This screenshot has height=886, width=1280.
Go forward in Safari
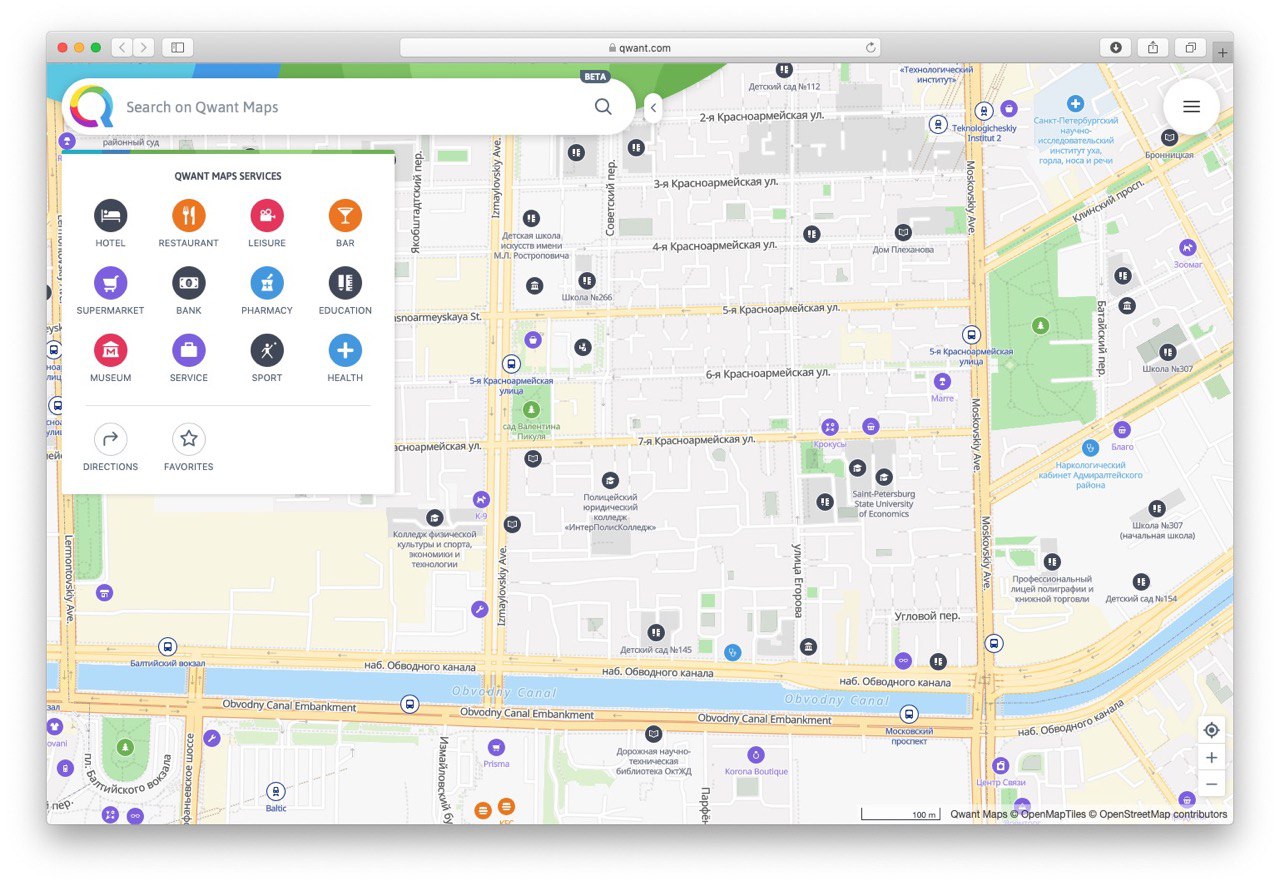click(145, 47)
